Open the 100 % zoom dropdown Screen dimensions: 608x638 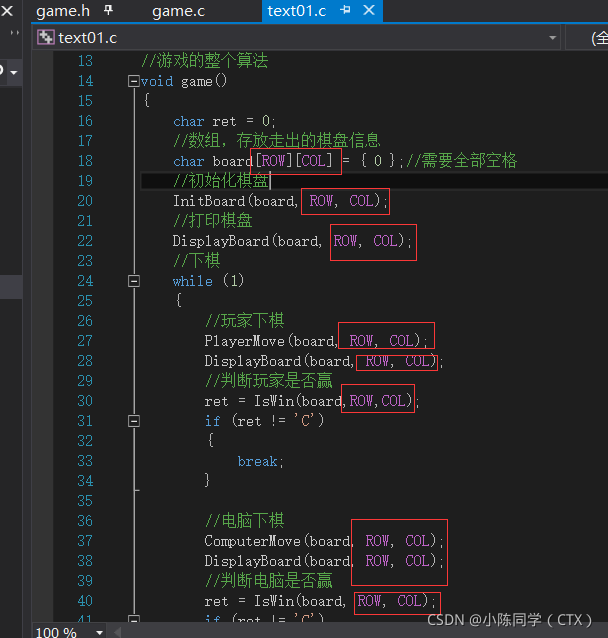pos(99,632)
